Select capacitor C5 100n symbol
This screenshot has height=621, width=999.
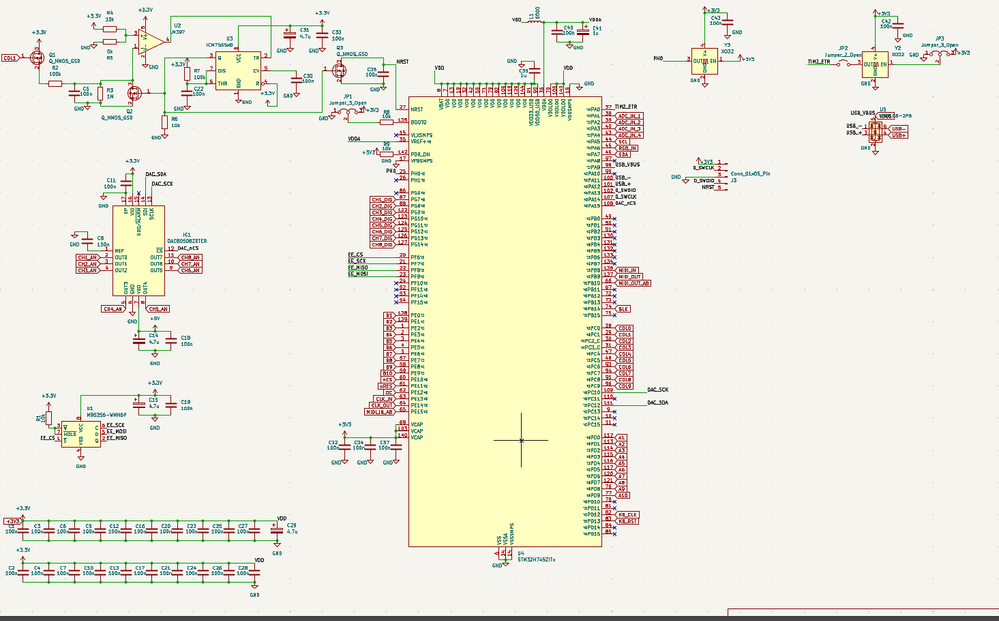pos(75,94)
